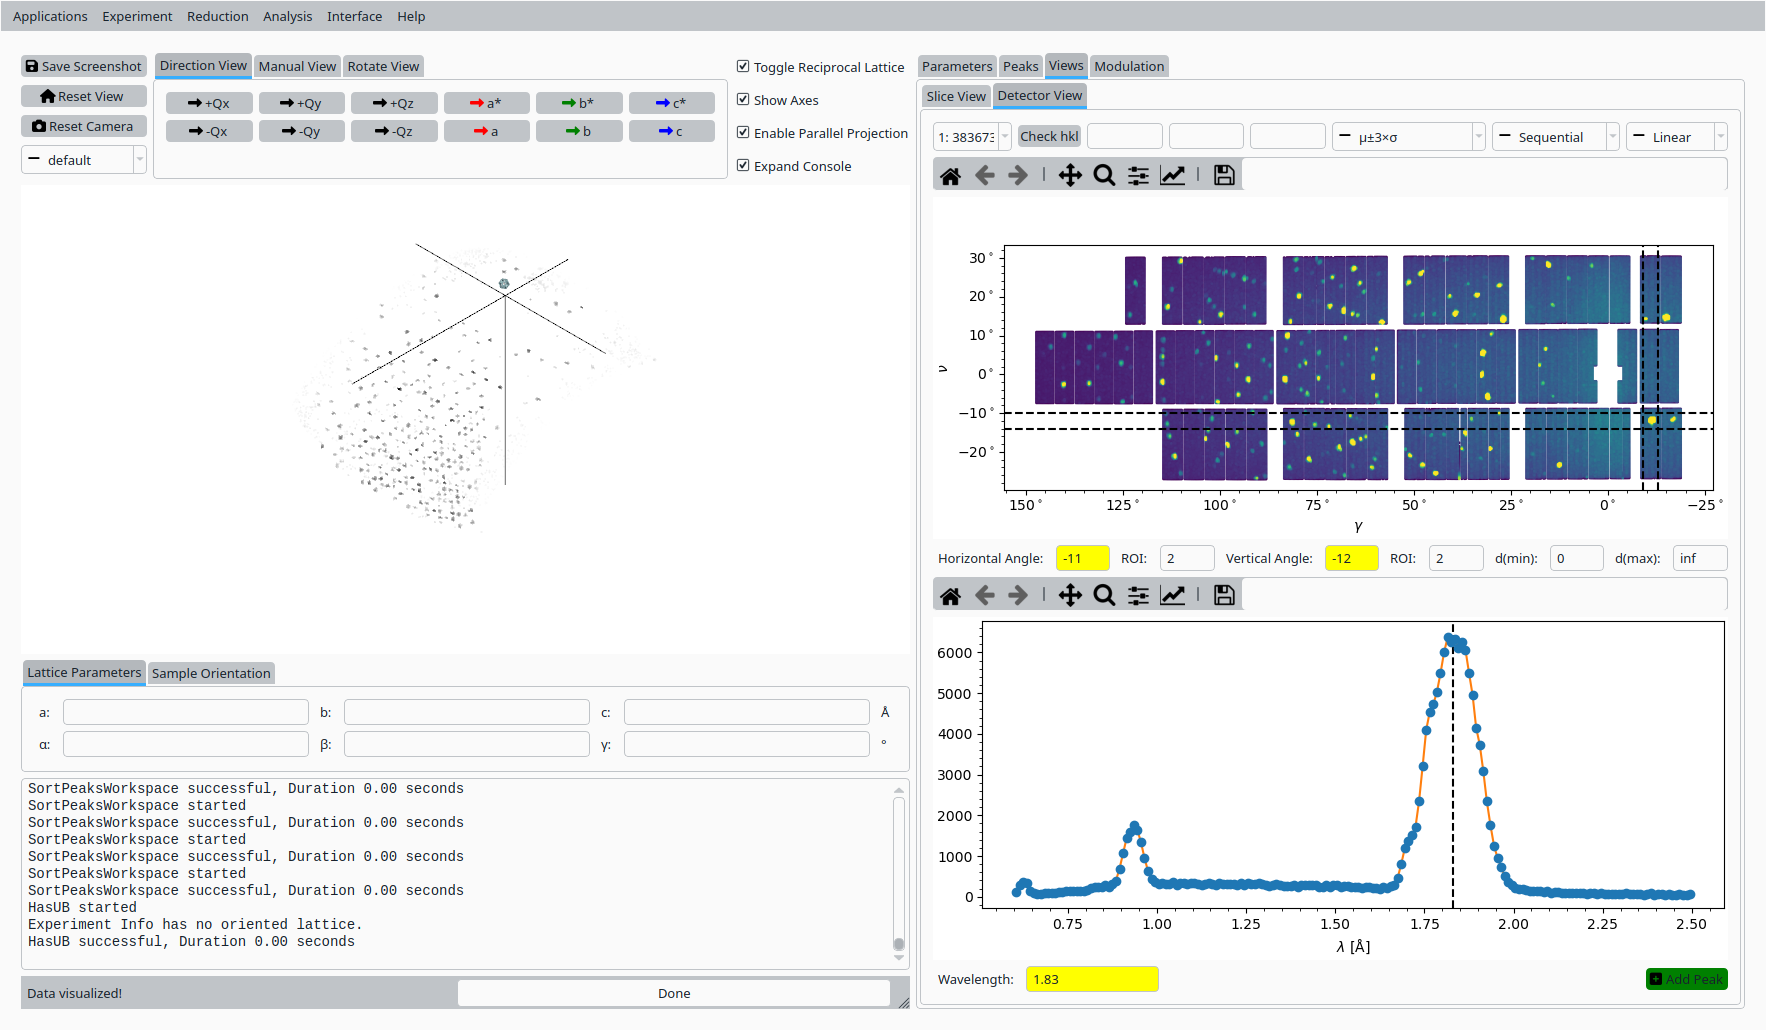Disable Enable Parallel Projection checkbox
This screenshot has width=1766, height=1030.
(x=743, y=133)
